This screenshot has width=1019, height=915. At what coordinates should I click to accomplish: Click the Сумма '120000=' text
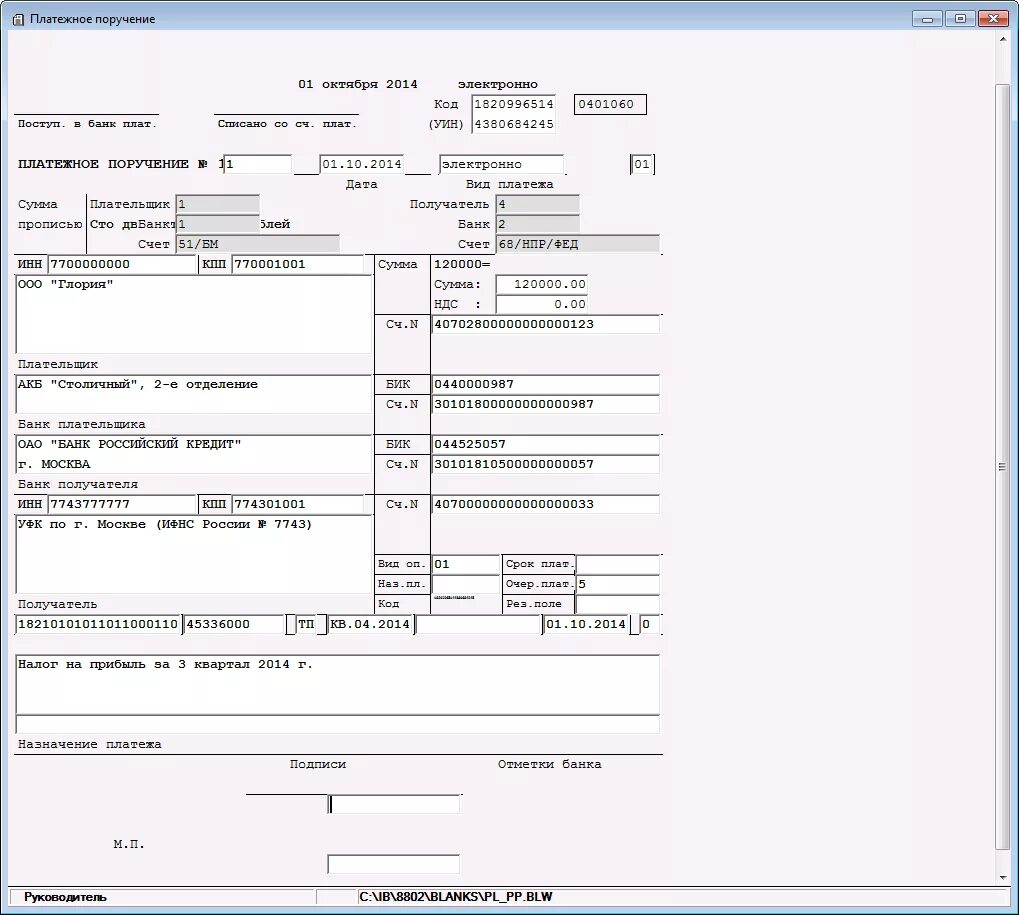462,264
